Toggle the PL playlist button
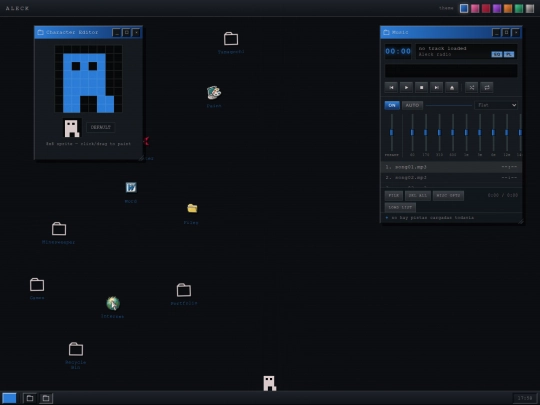This screenshot has height=405, width=540. tap(509, 54)
